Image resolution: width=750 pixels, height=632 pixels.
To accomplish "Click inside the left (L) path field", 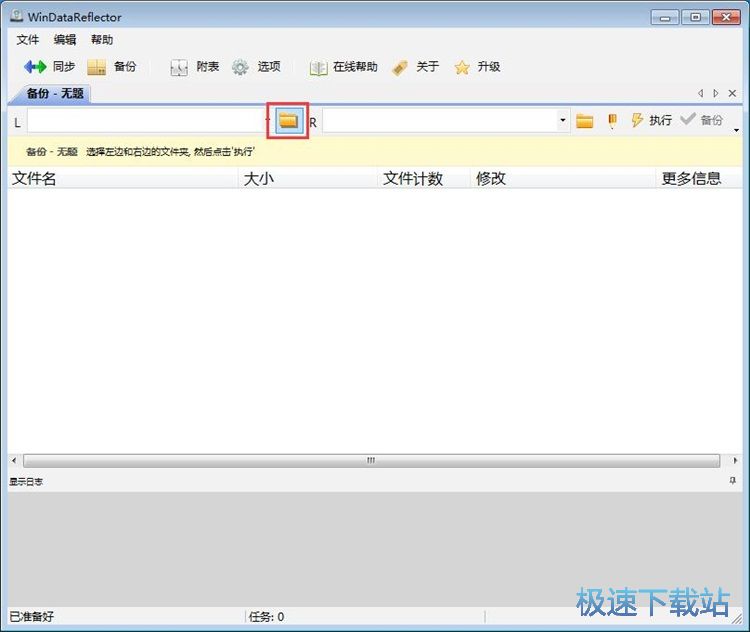I will [146, 121].
